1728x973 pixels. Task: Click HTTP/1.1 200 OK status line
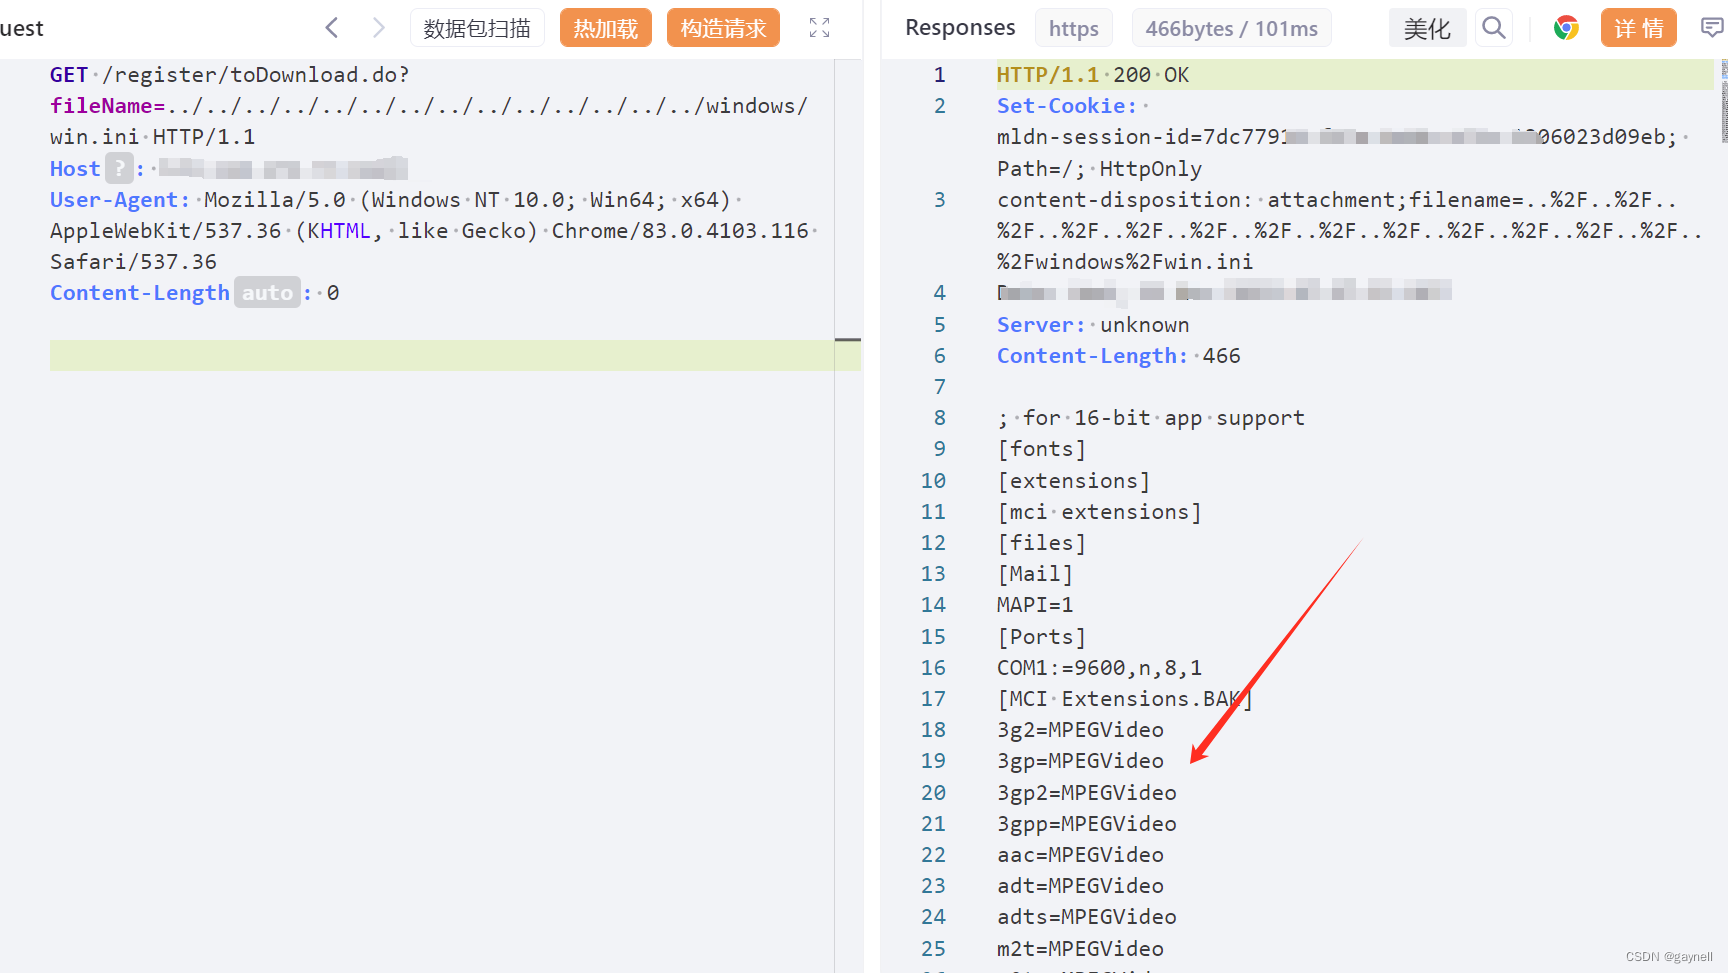click(1093, 75)
